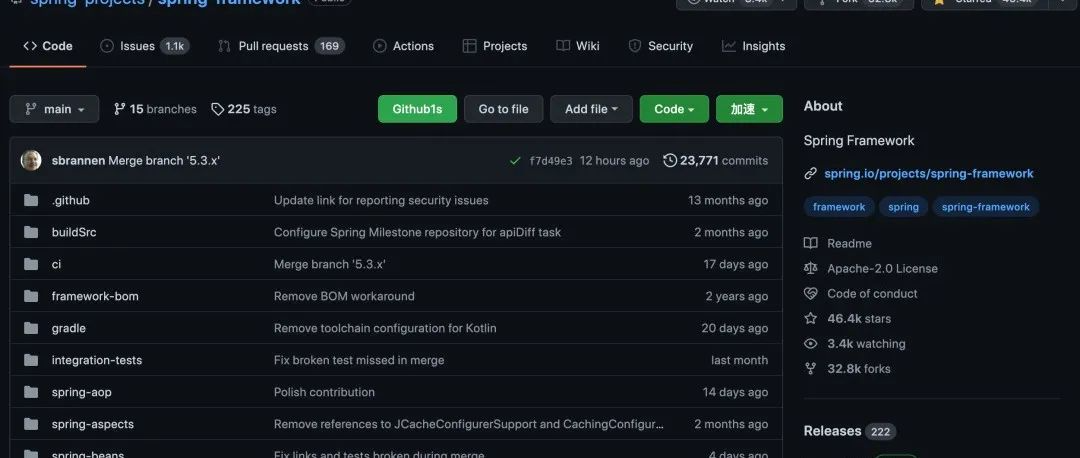Open the framework-bom folder
Screen dimensions: 1080x458
coord(95,296)
